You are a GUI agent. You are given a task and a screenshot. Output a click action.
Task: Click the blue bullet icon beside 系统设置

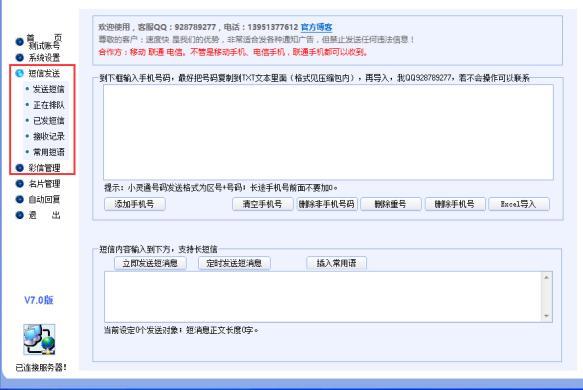(20, 58)
